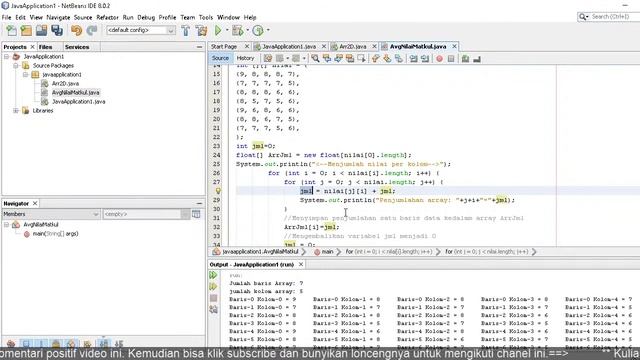Viewport: 640px width, 360px height.
Task: Click the Open Project toolbar icon
Action: click(x=41, y=30)
